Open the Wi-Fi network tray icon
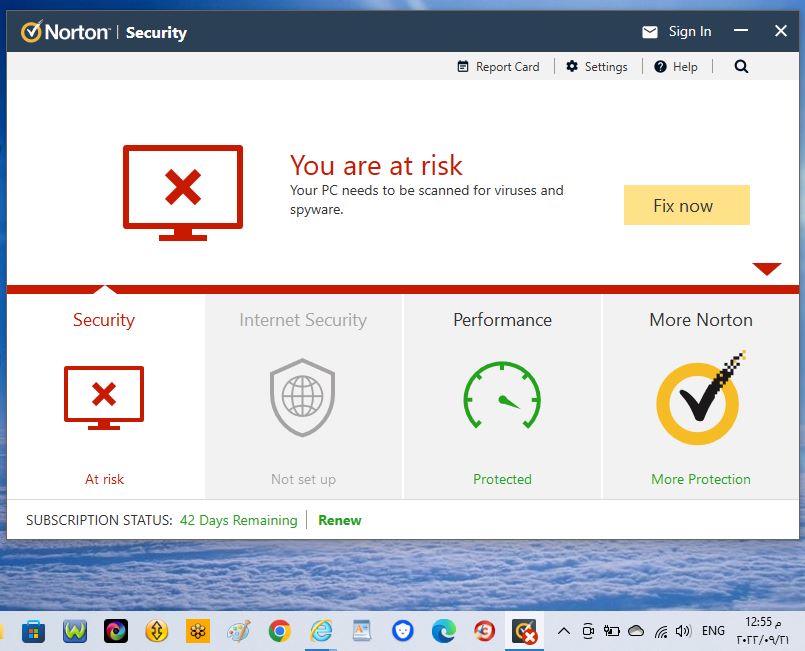Screen dimensions: 805x651 (x=661, y=631)
